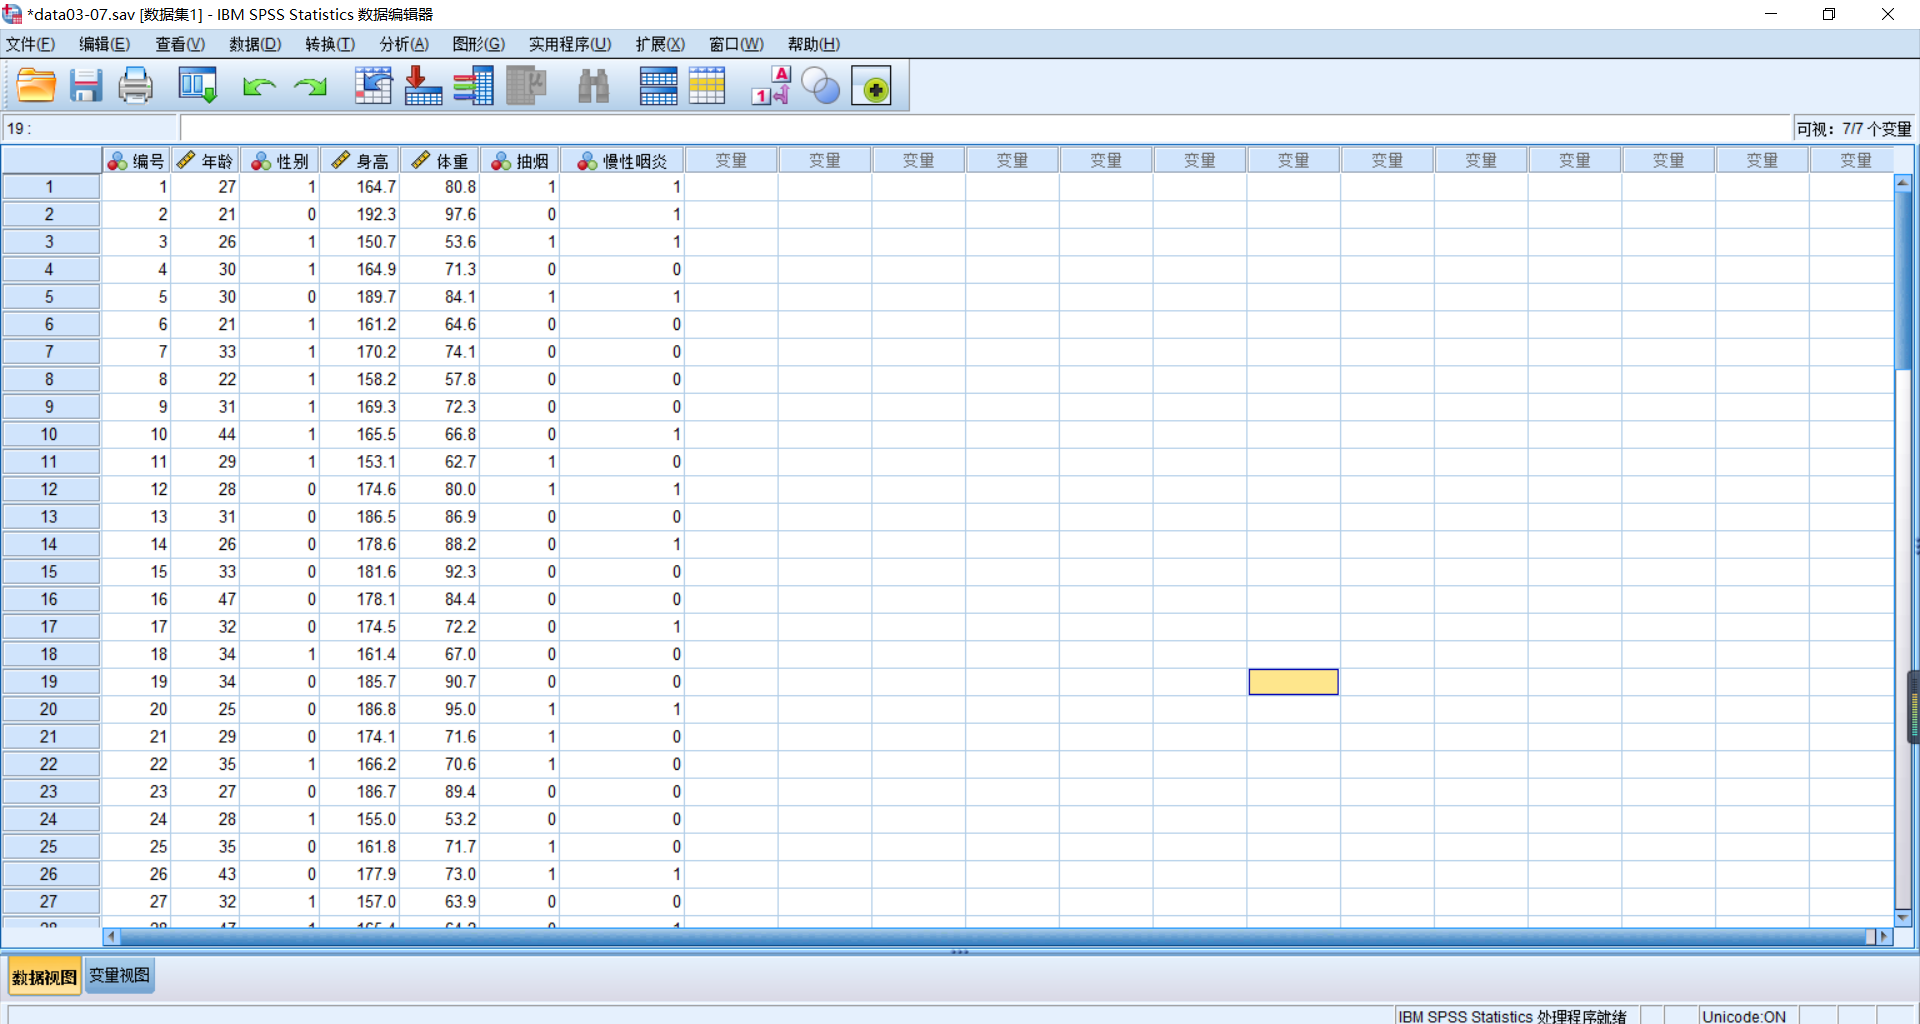Click the horizontal scrollbar left arrow

(x=111, y=937)
